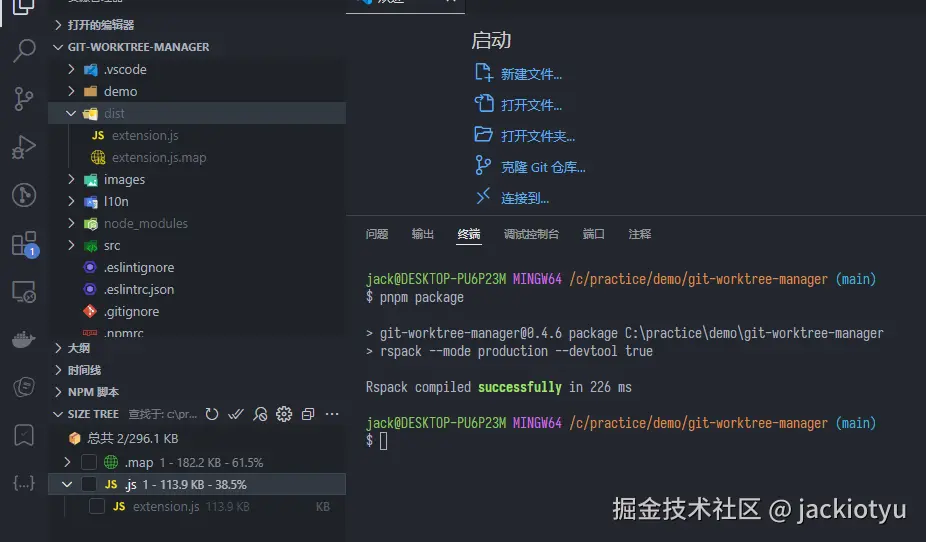Viewport: 926px width, 542px height.
Task: Expand the 打开的编辑器 section
Action: pos(58,24)
